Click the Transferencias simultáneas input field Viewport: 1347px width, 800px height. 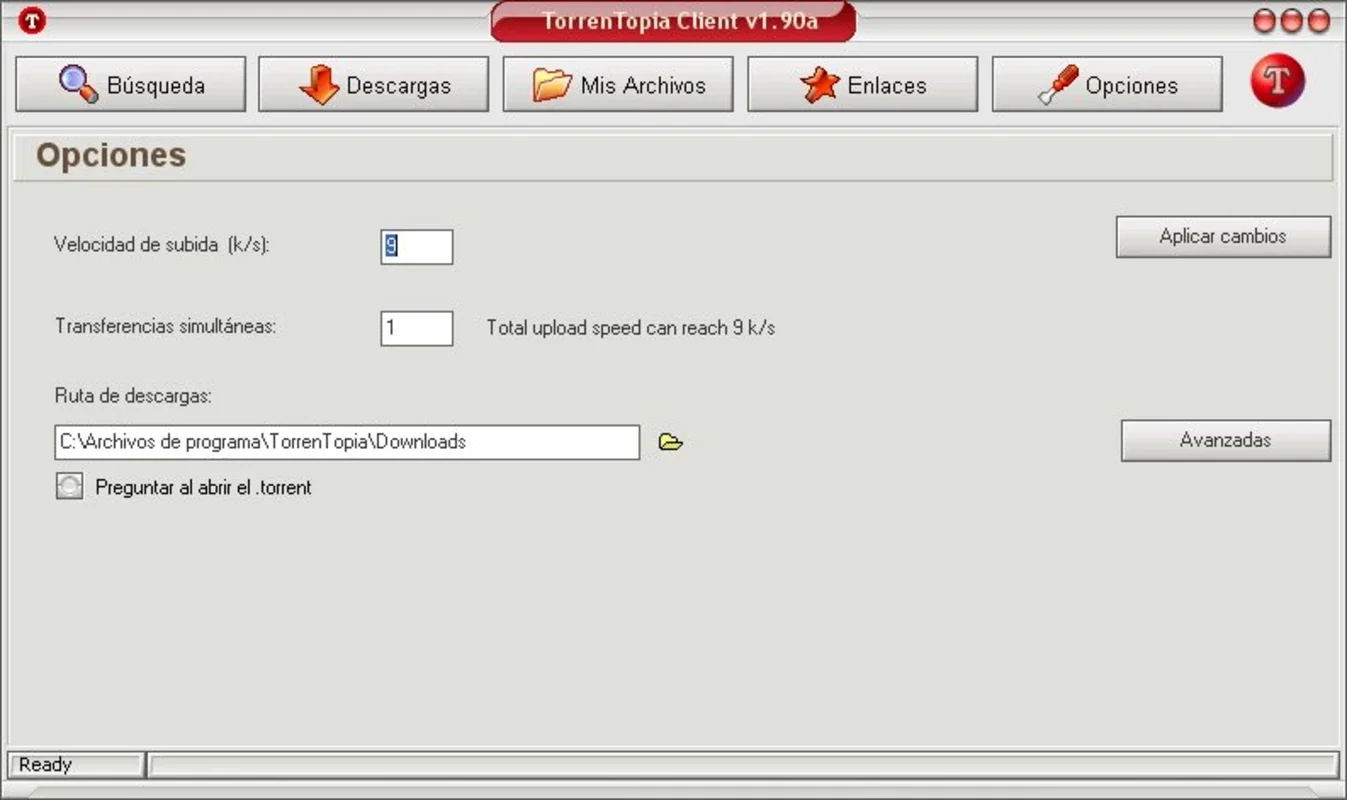(x=417, y=328)
